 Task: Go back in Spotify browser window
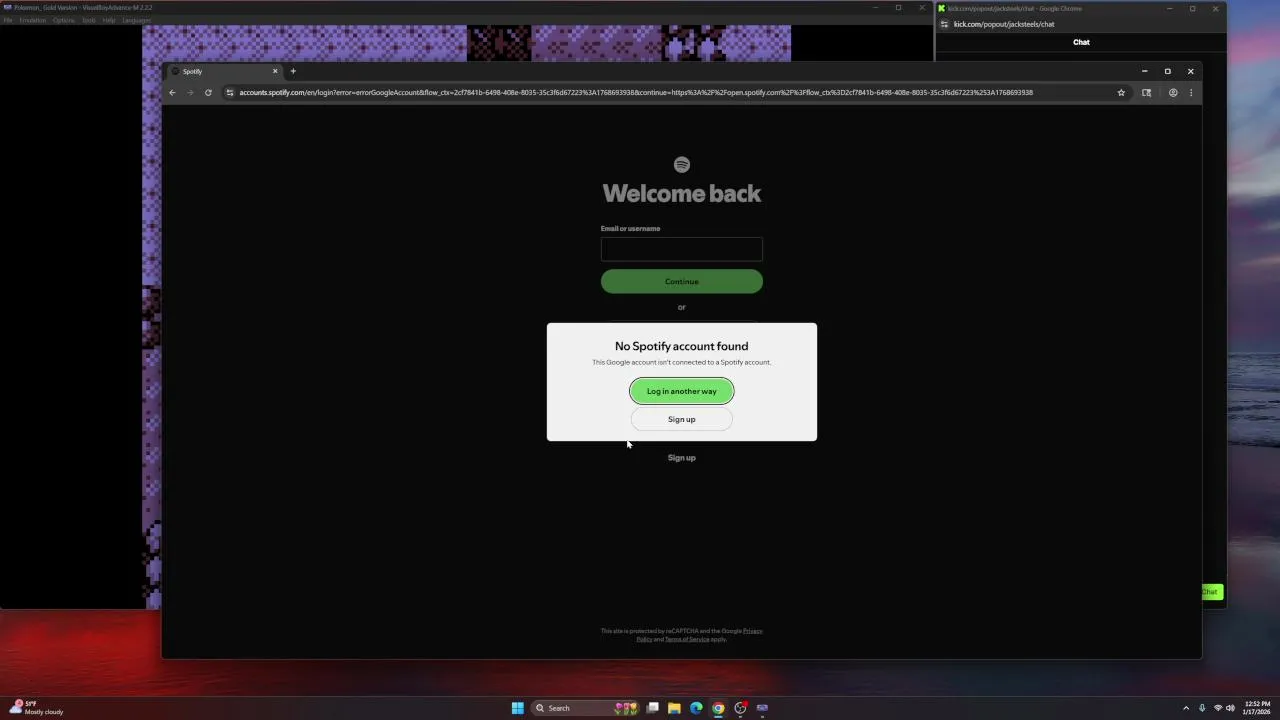point(172,92)
